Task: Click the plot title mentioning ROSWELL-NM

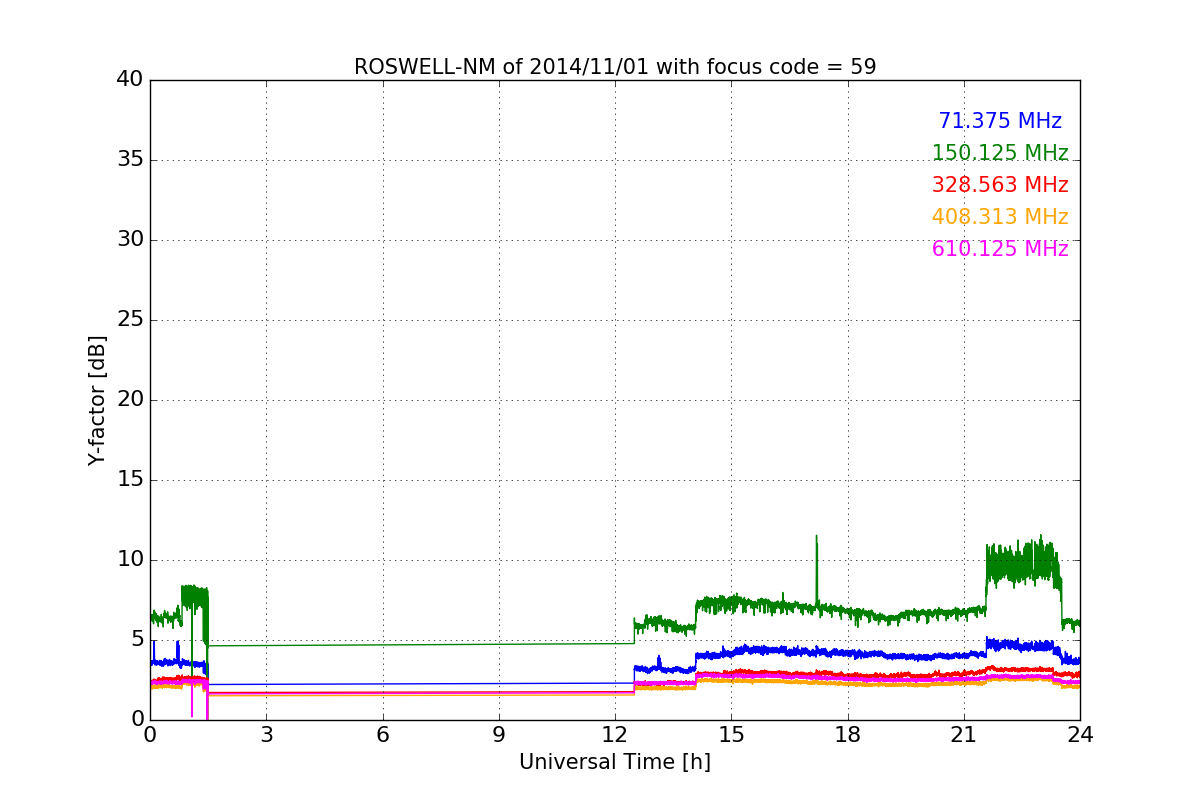Action: (x=615, y=67)
